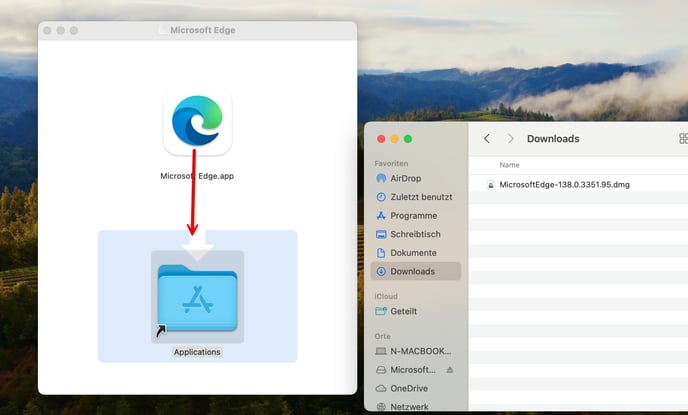Click the Microsoft disk drive icon in sidebar
The image size is (688, 415).
pyautogui.click(x=381, y=370)
